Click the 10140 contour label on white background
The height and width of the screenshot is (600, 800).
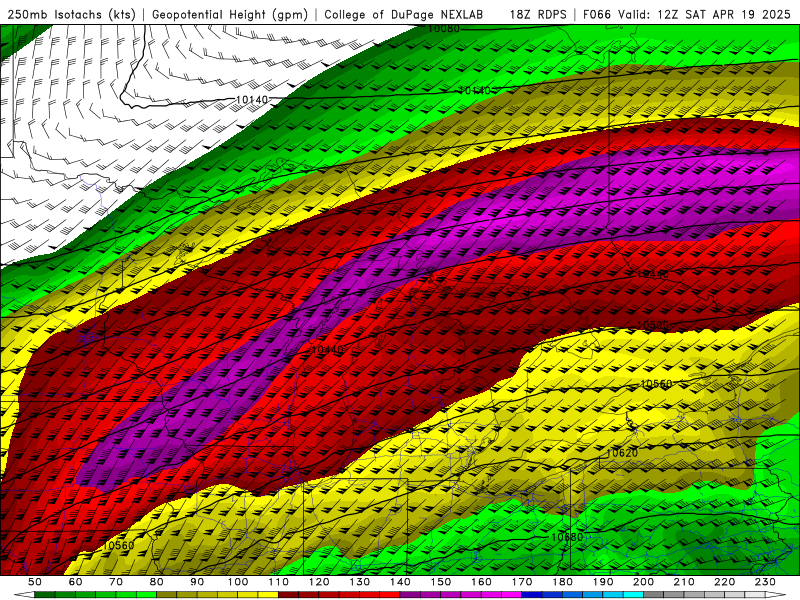(252, 99)
